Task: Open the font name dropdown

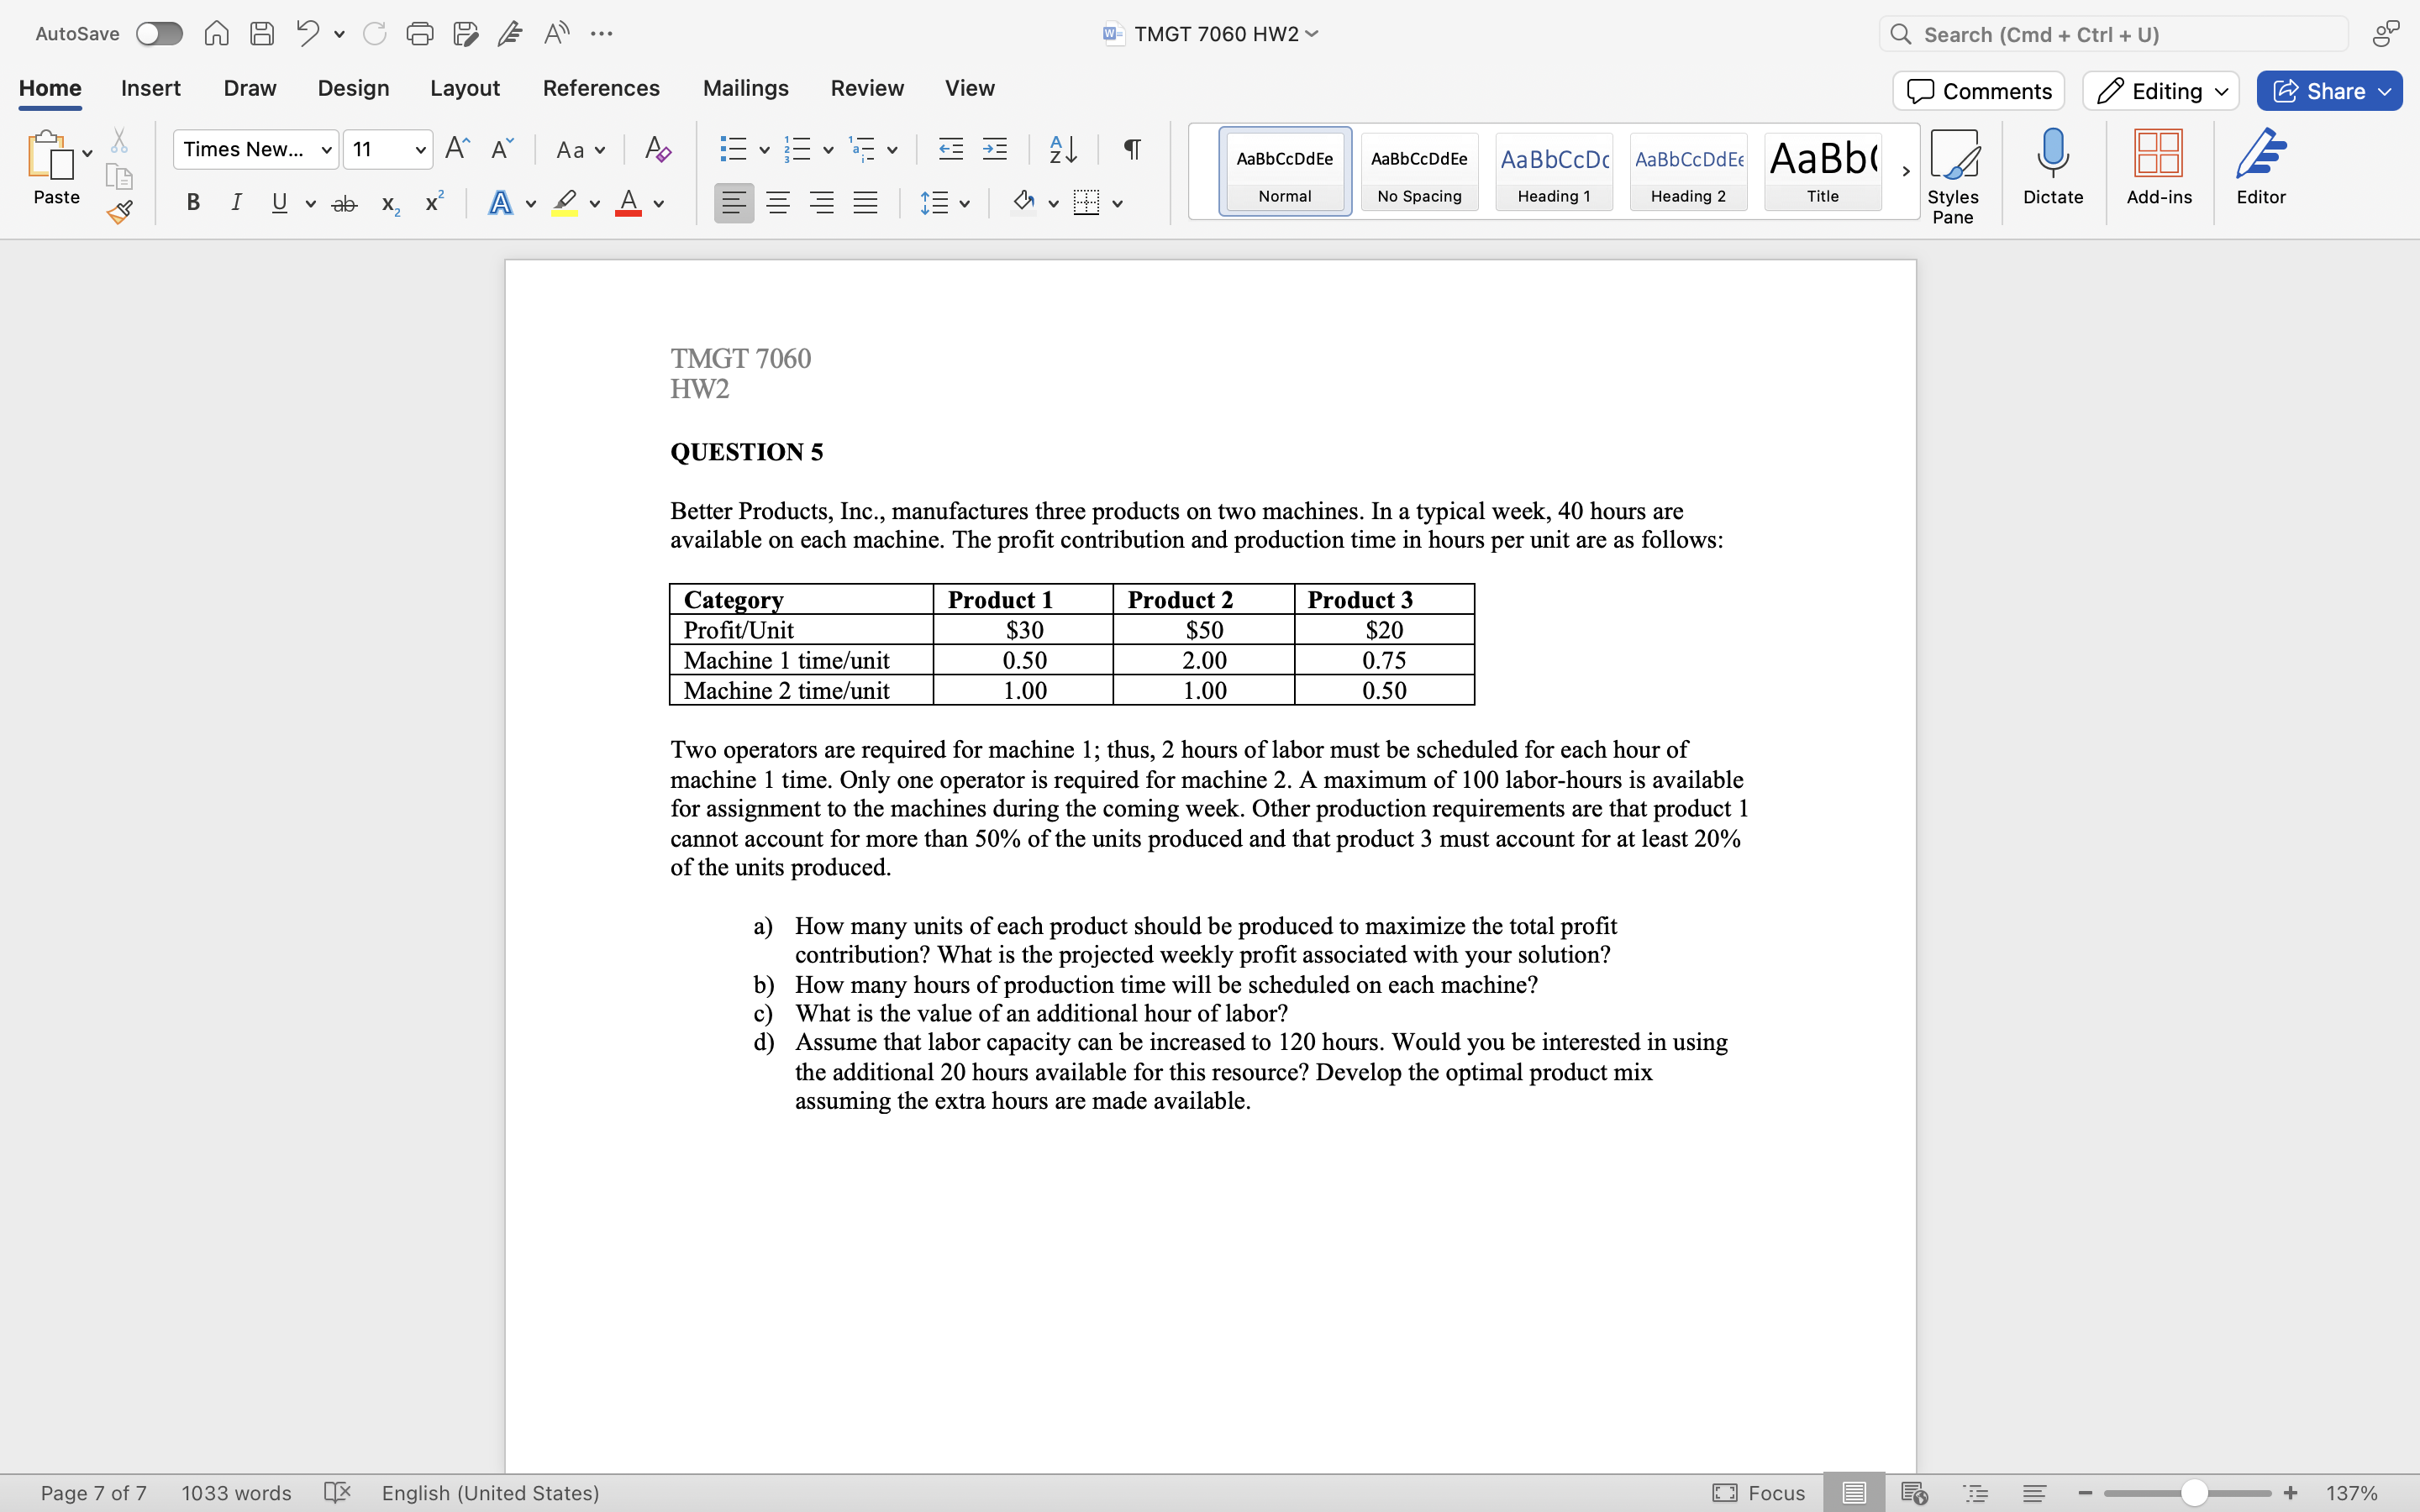Action: 326,150
